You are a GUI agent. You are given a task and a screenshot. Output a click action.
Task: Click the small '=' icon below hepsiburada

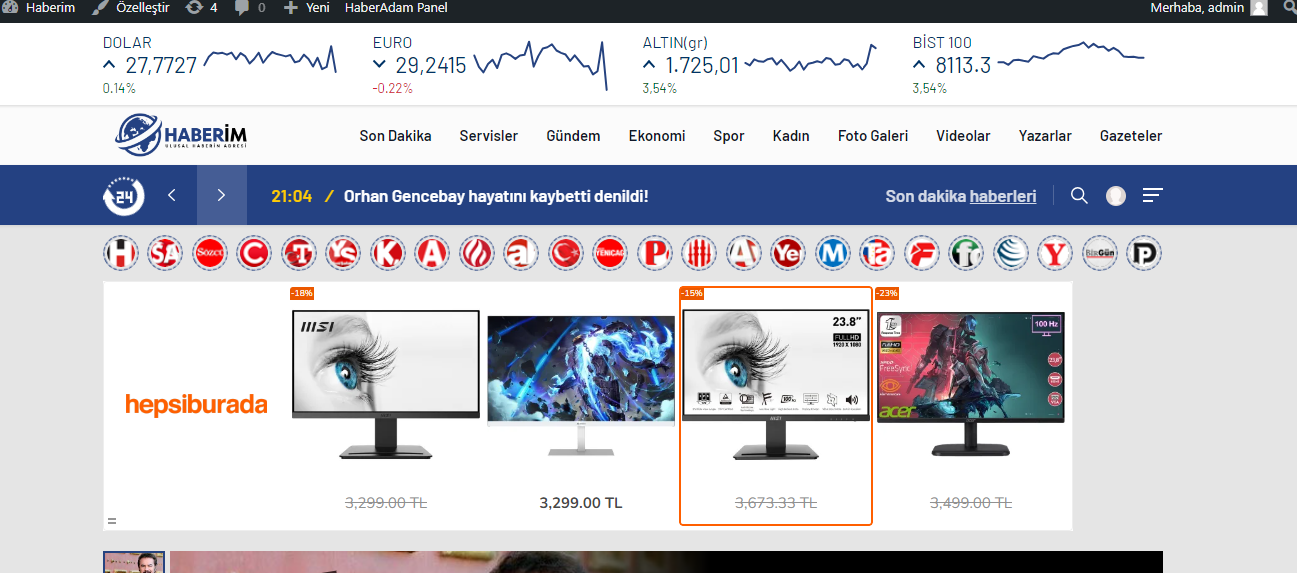point(112,521)
